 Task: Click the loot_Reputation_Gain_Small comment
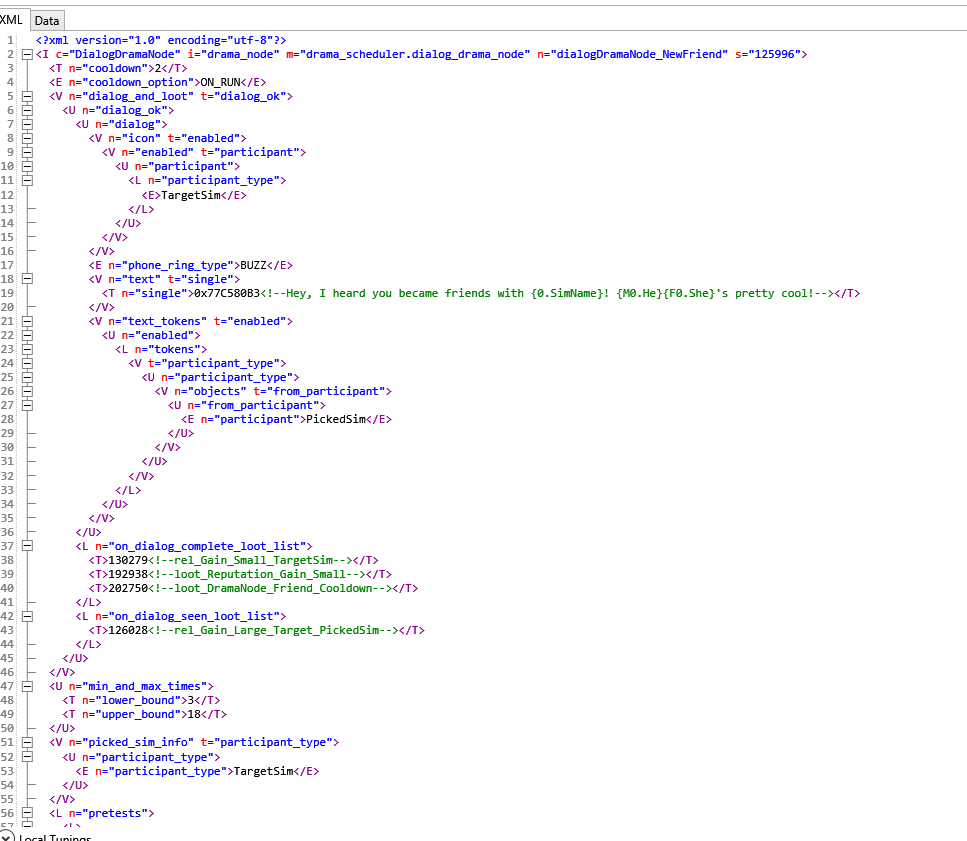(257, 574)
